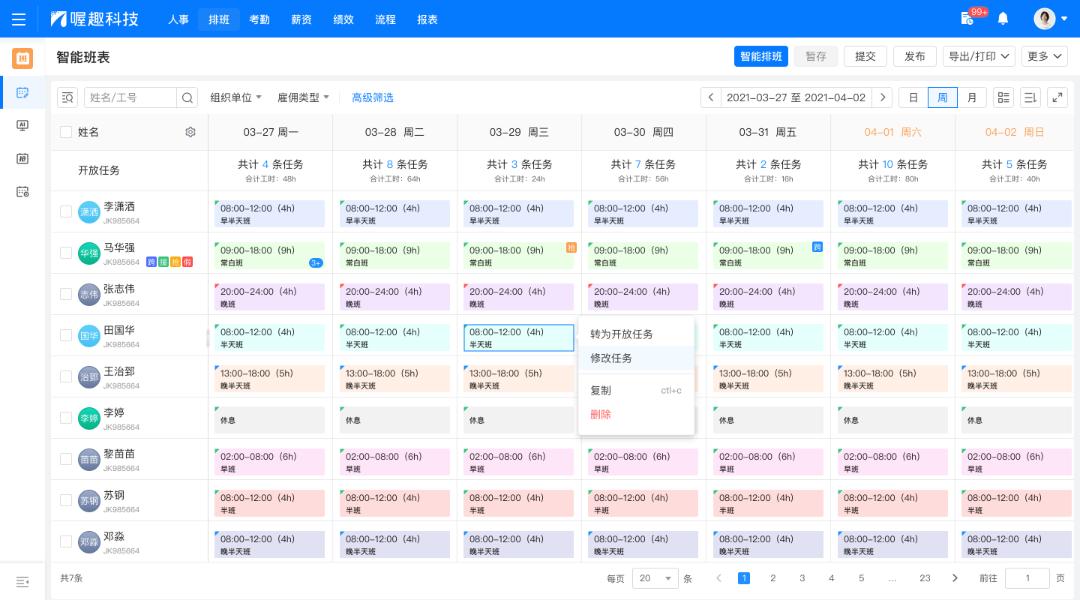Open the rows-per-page dropdown showing 20

(656, 578)
